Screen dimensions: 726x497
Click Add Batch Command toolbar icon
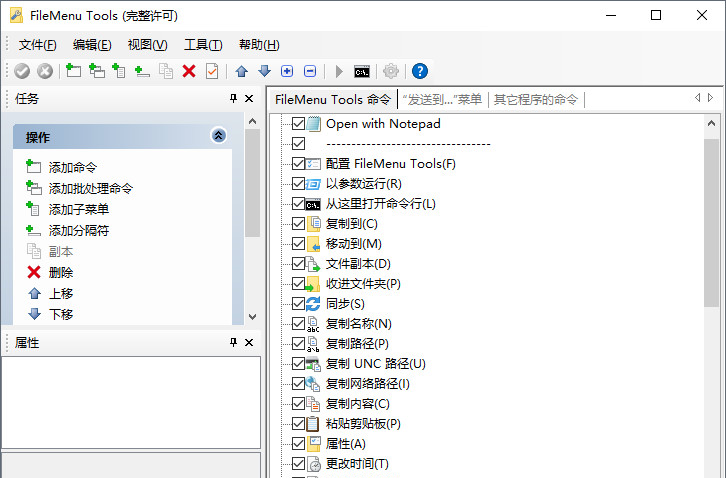(97, 71)
